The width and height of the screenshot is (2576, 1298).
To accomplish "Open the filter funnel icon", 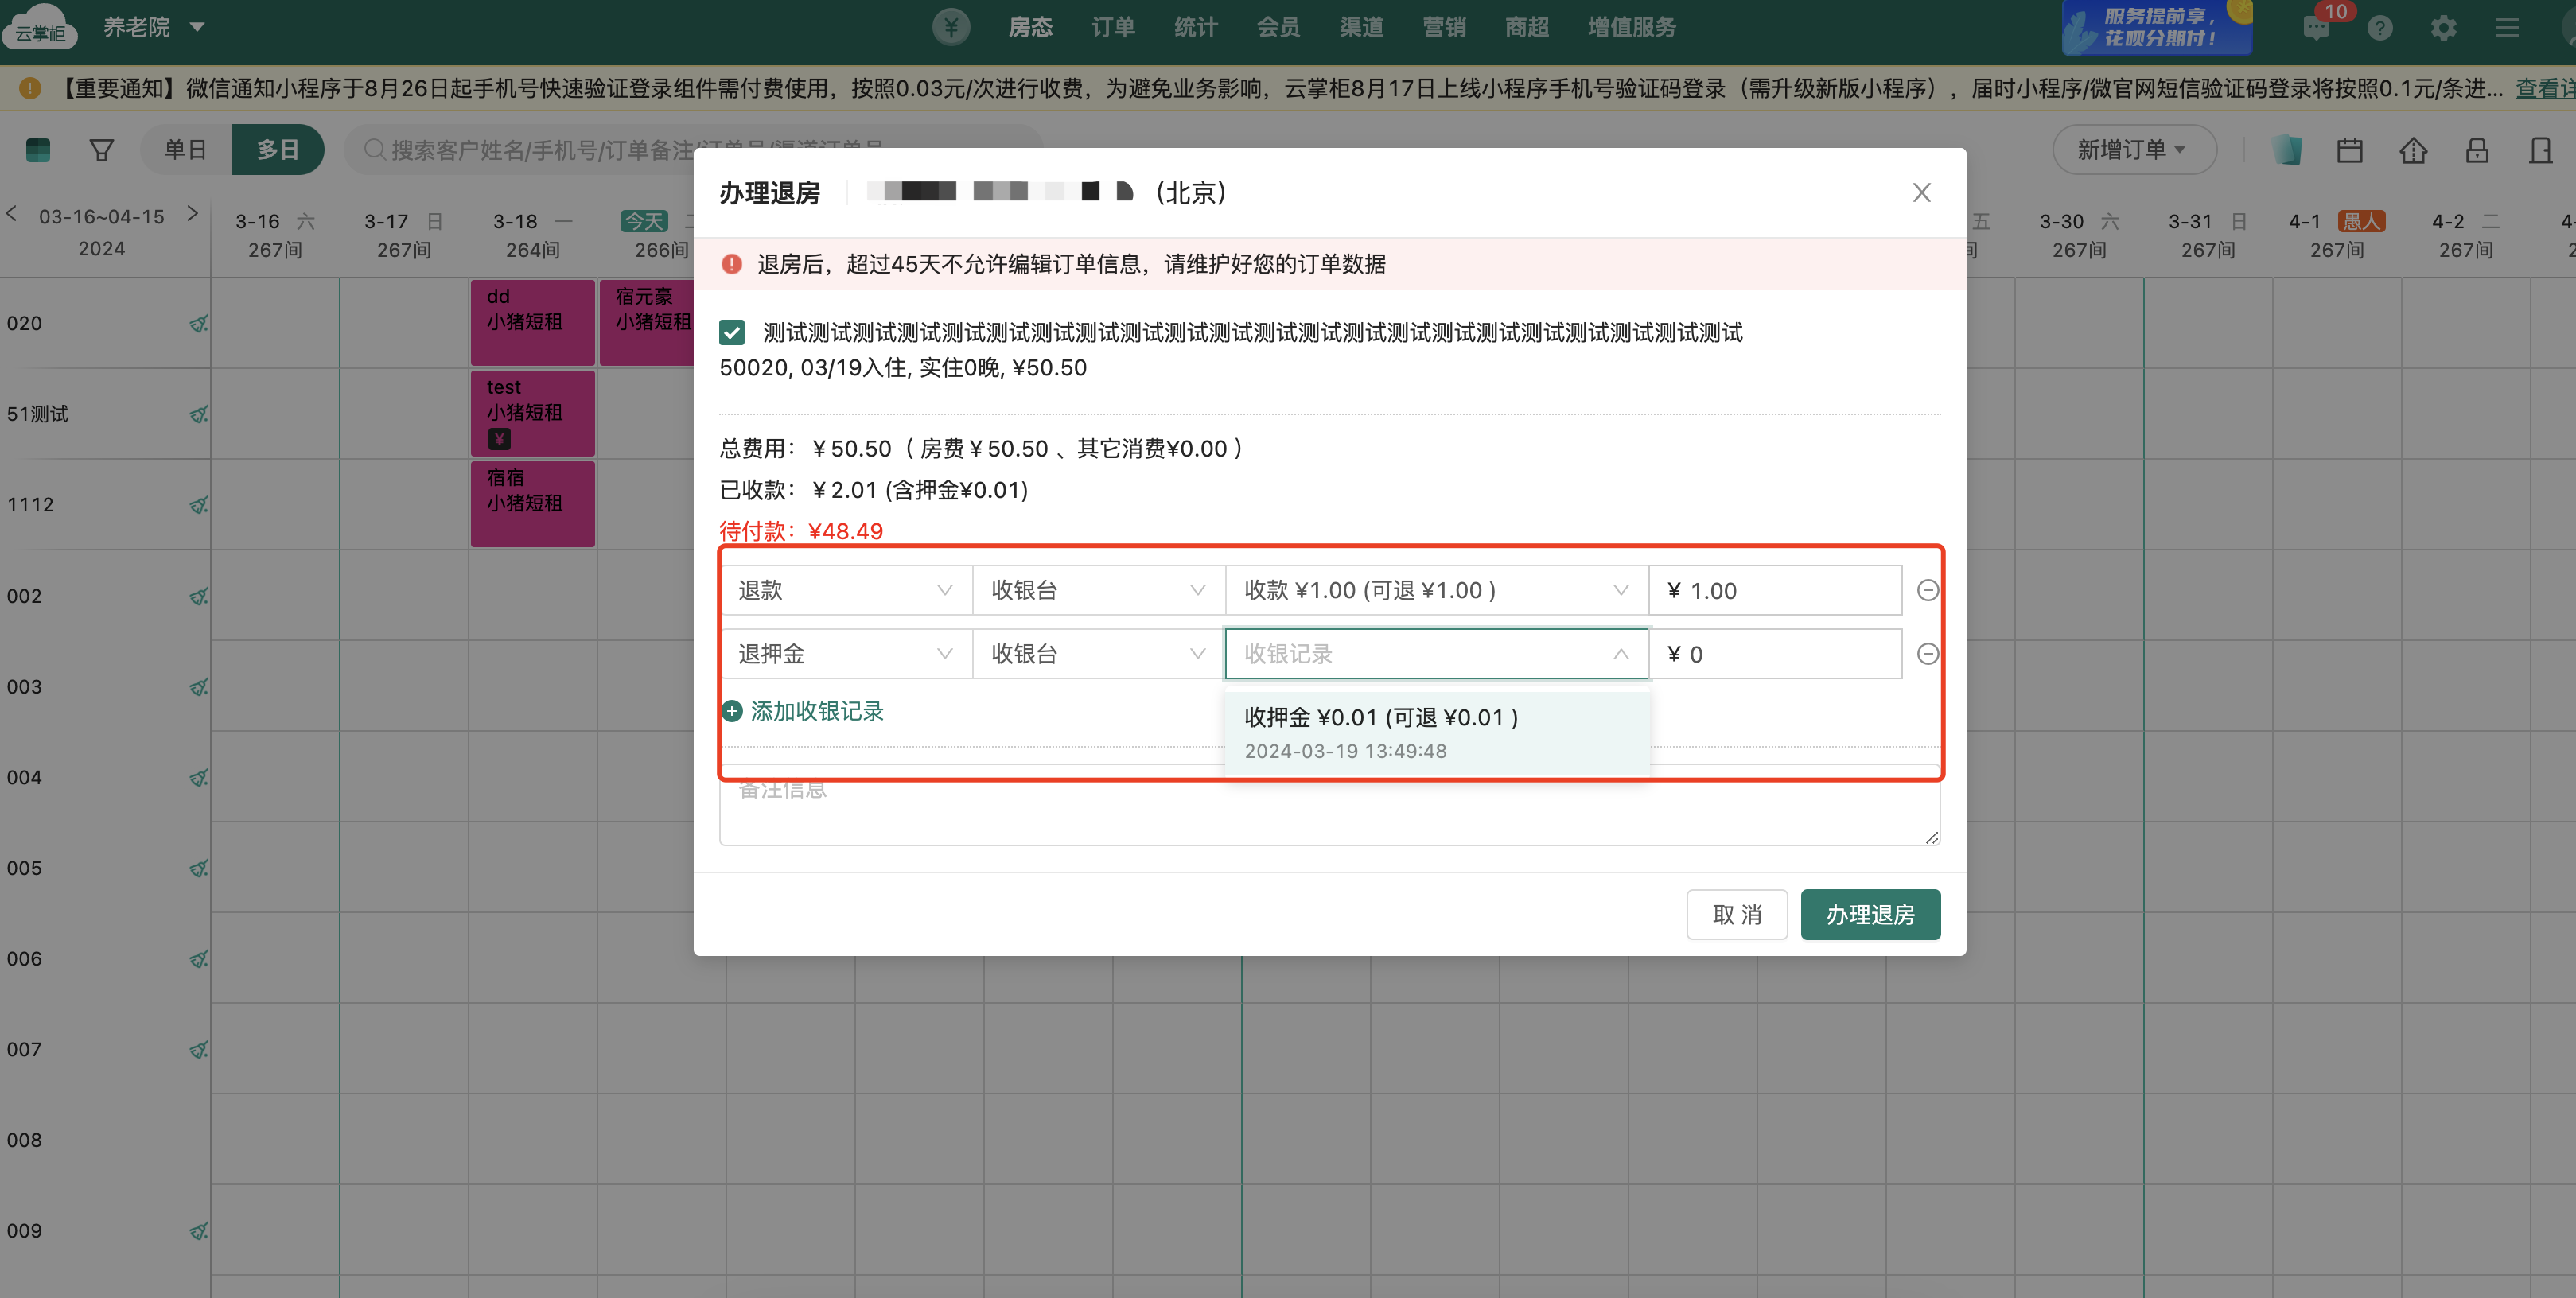I will (101, 150).
